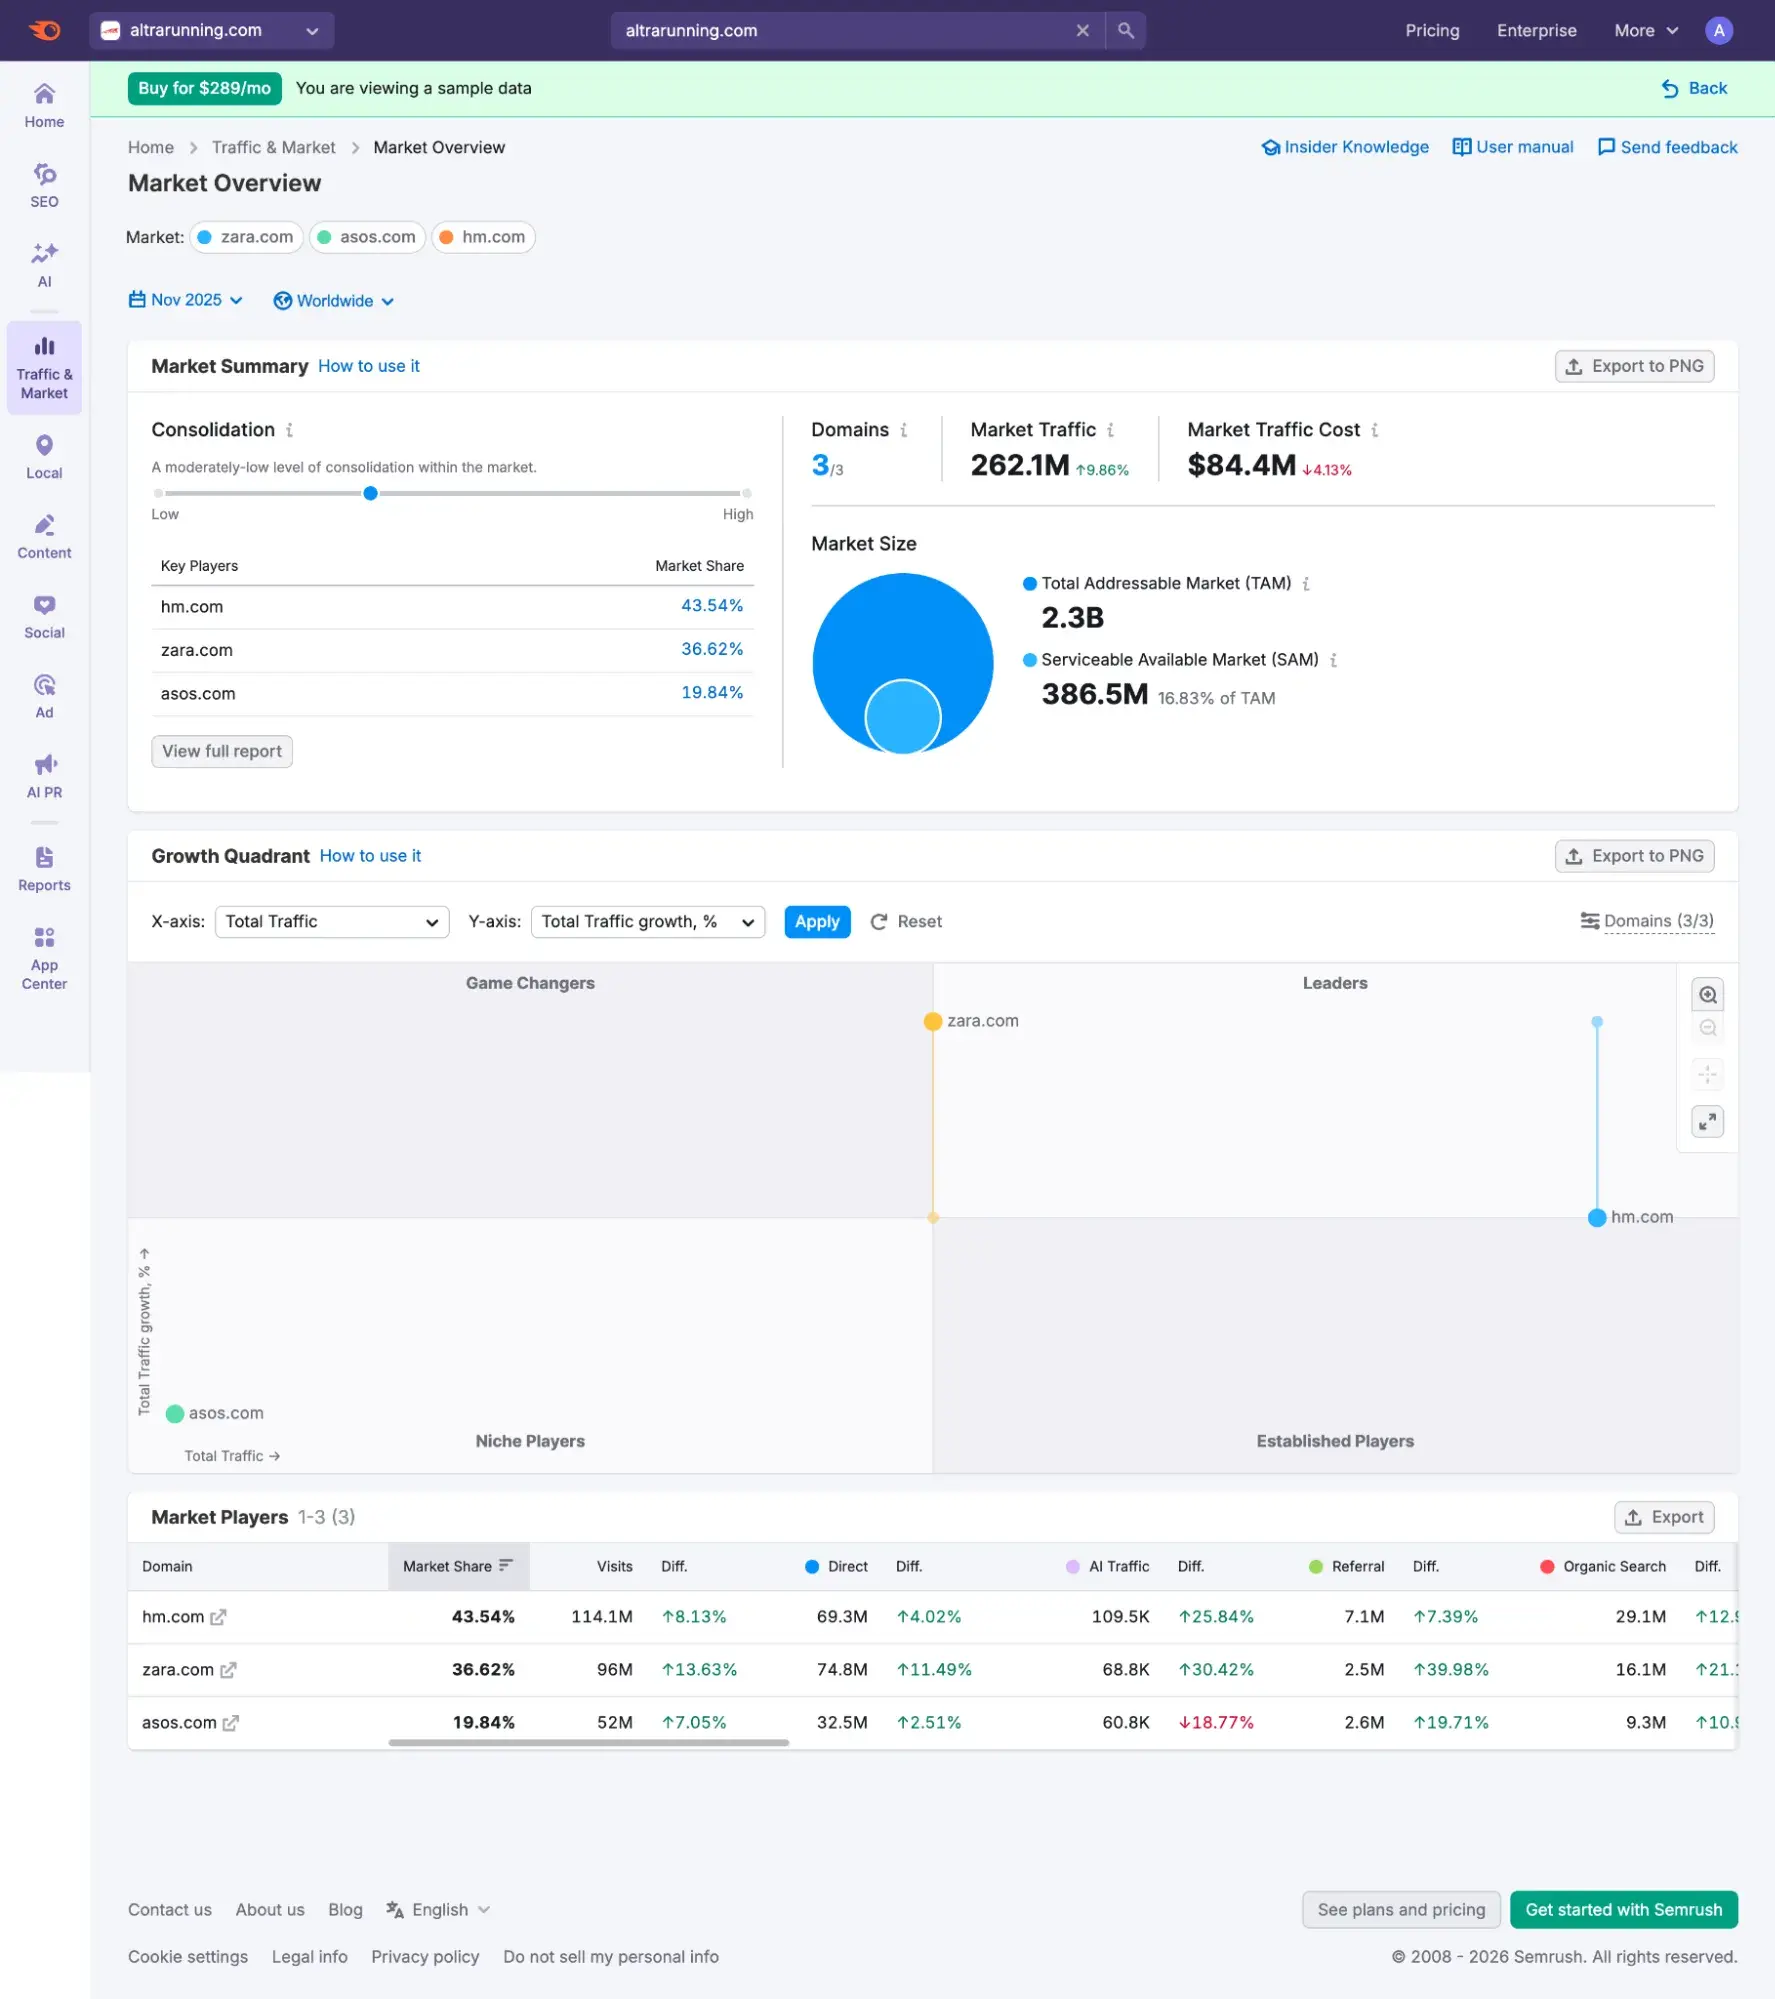The width and height of the screenshot is (1776, 1999).
Task: Open the X-axis Total Traffic dropdown
Action: (332, 921)
